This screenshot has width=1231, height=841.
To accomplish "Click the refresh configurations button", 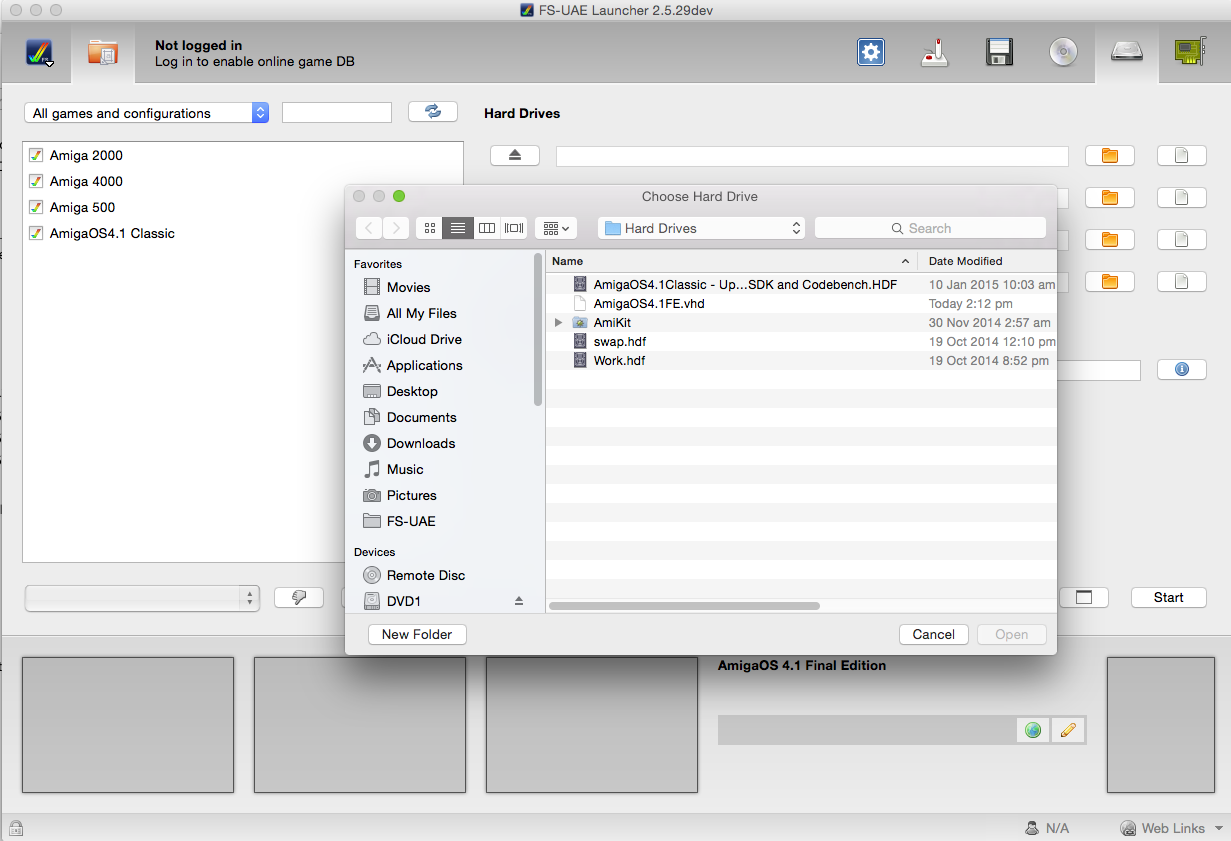I will click(433, 112).
